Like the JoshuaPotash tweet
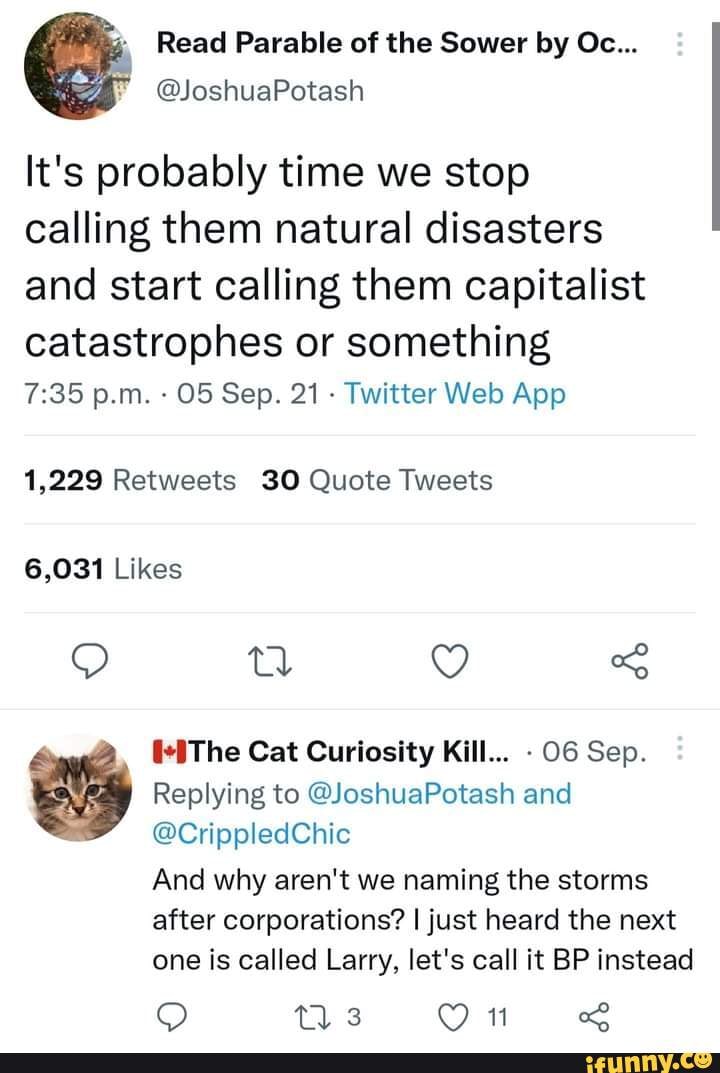Image resolution: width=720 pixels, height=1073 pixels. (450, 661)
